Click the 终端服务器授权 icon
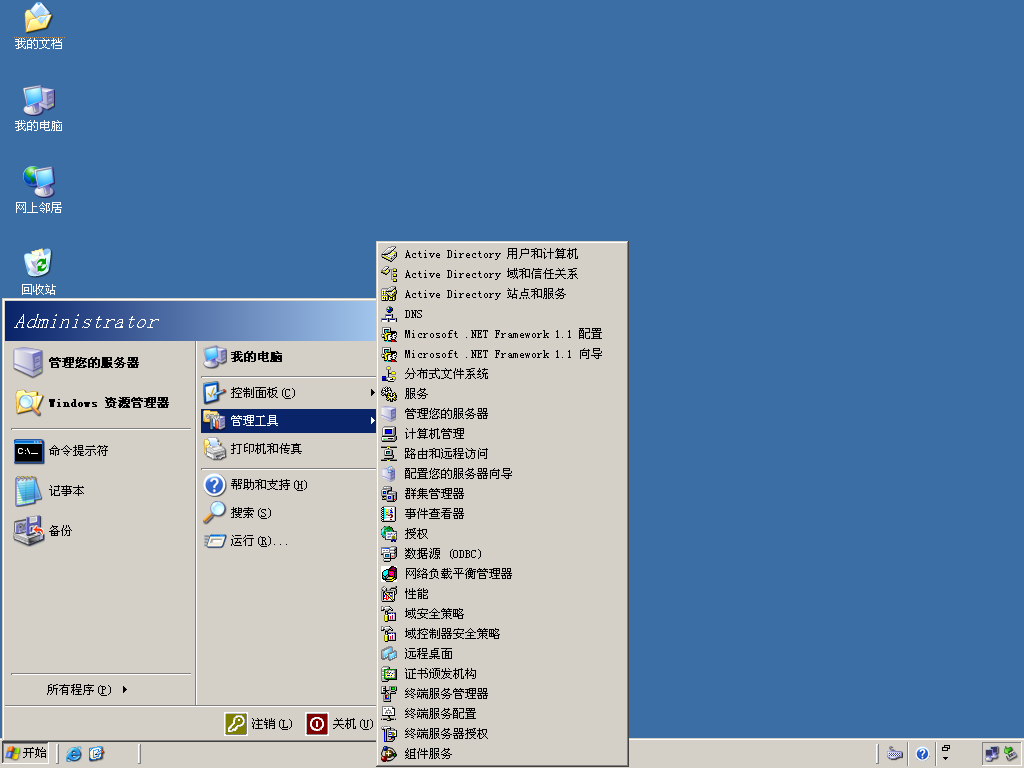 point(389,734)
